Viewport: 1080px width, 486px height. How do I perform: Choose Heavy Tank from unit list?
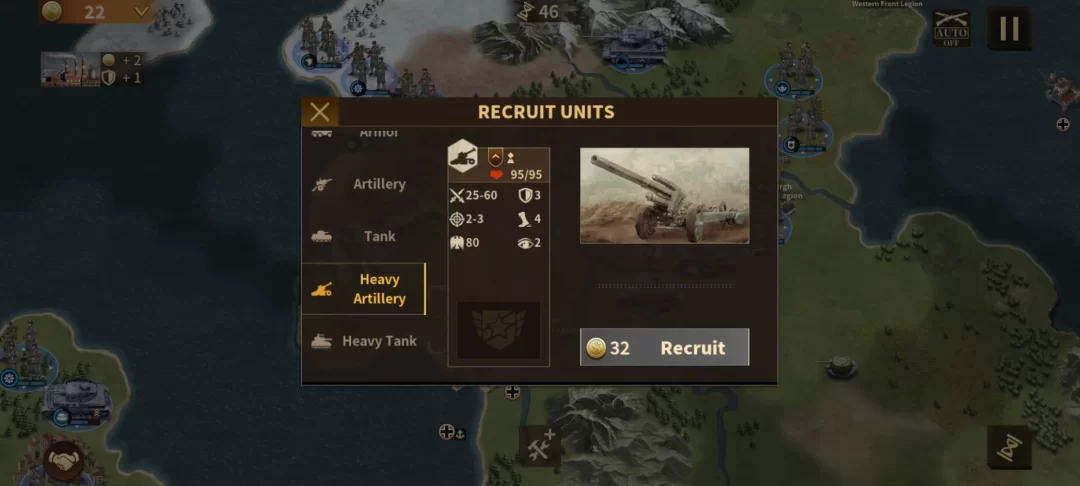pyautogui.click(x=364, y=341)
